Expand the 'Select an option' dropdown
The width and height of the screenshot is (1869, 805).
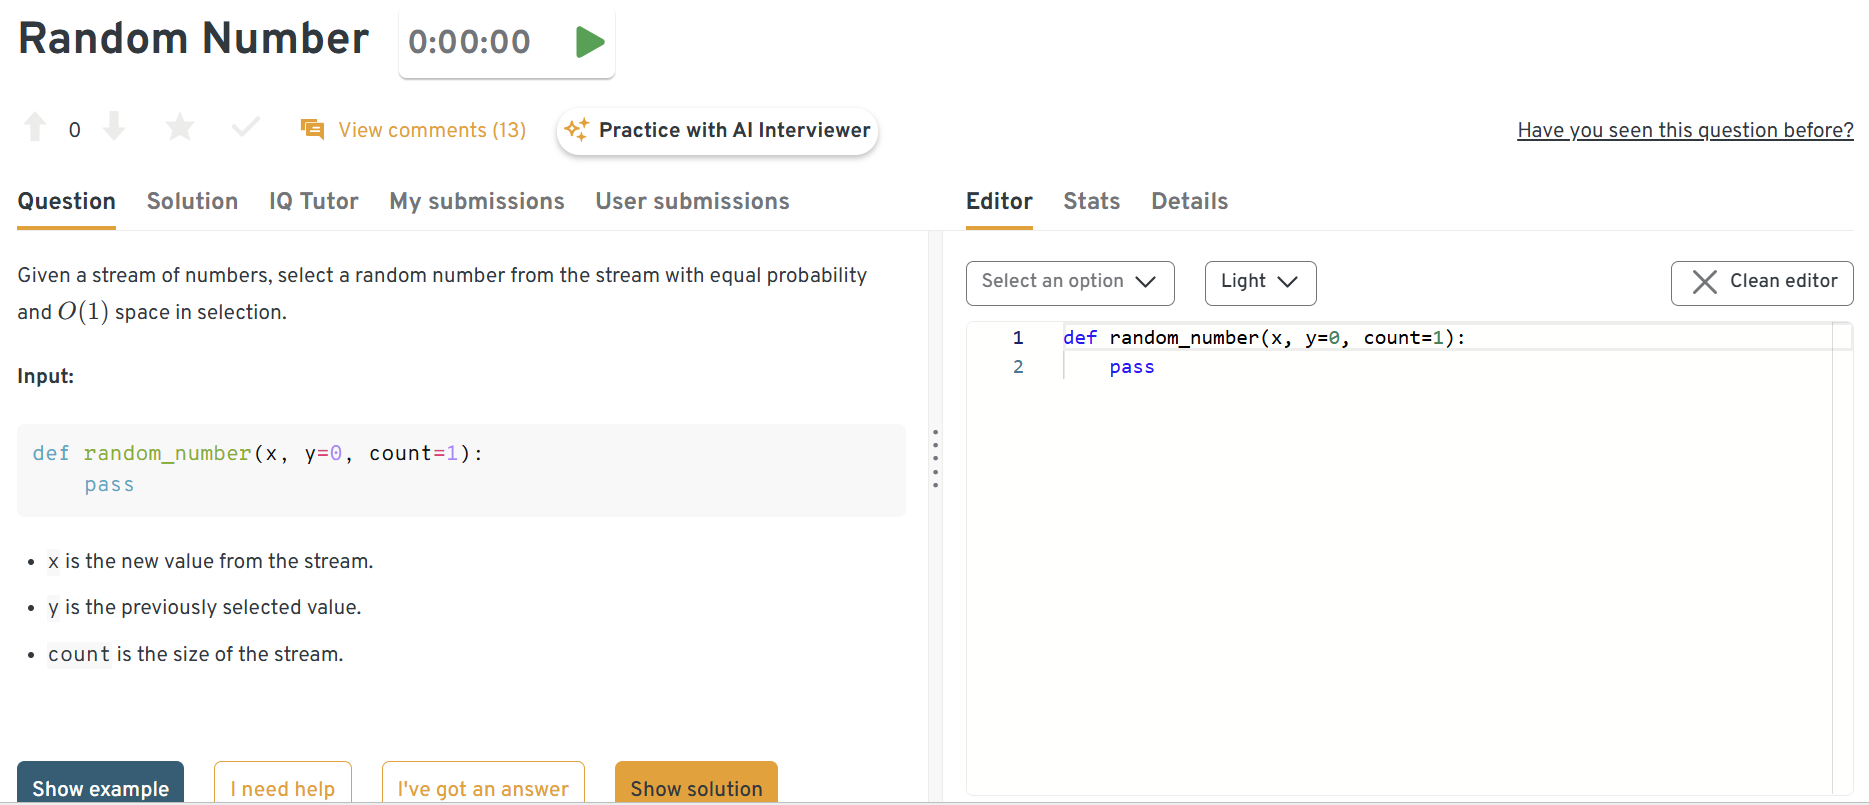1069,283
